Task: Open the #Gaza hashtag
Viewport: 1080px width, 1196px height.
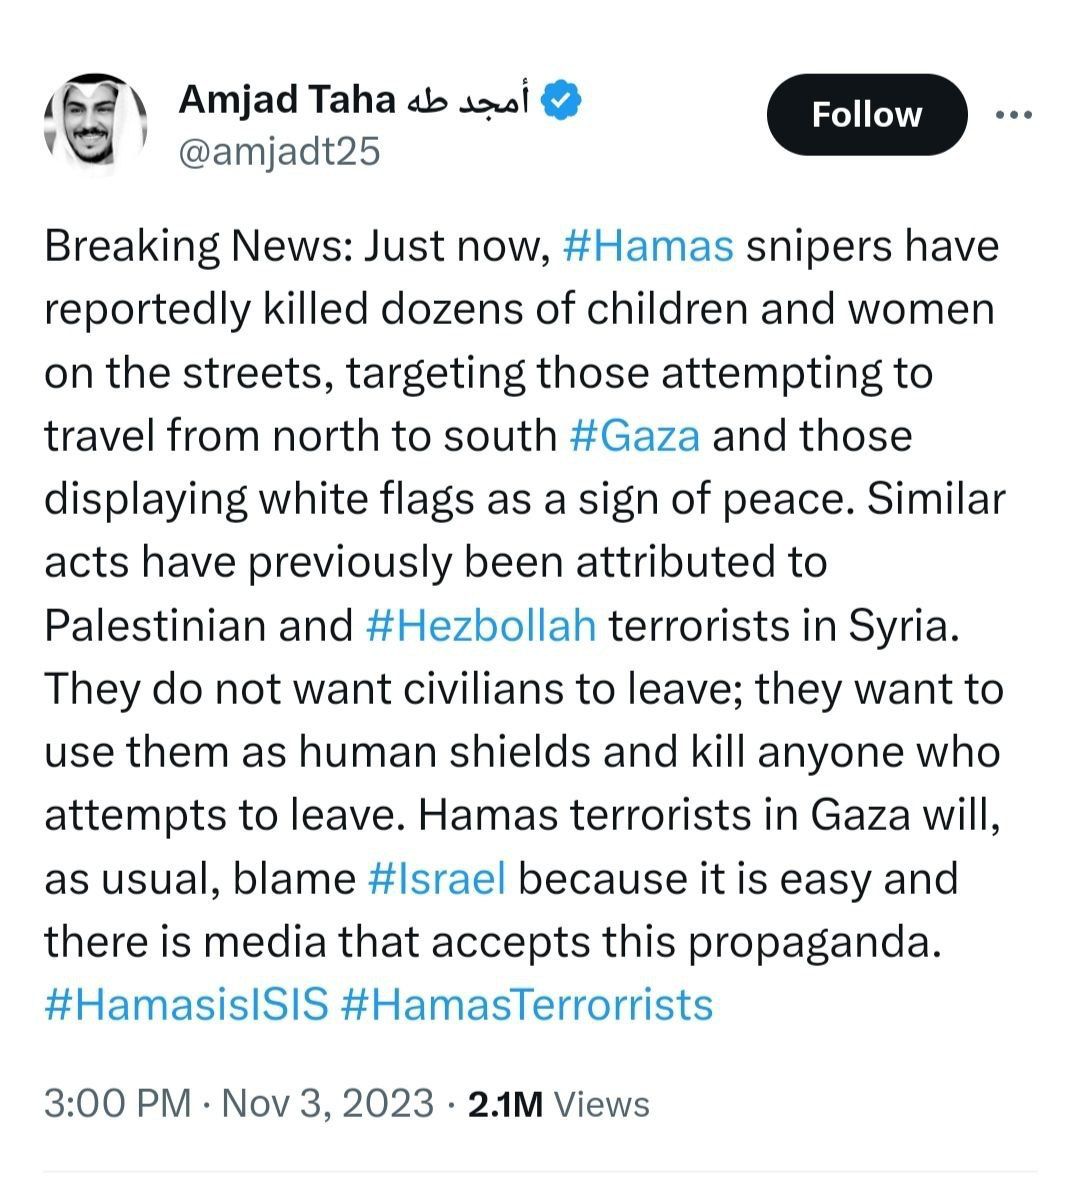Action: pyautogui.click(x=634, y=436)
